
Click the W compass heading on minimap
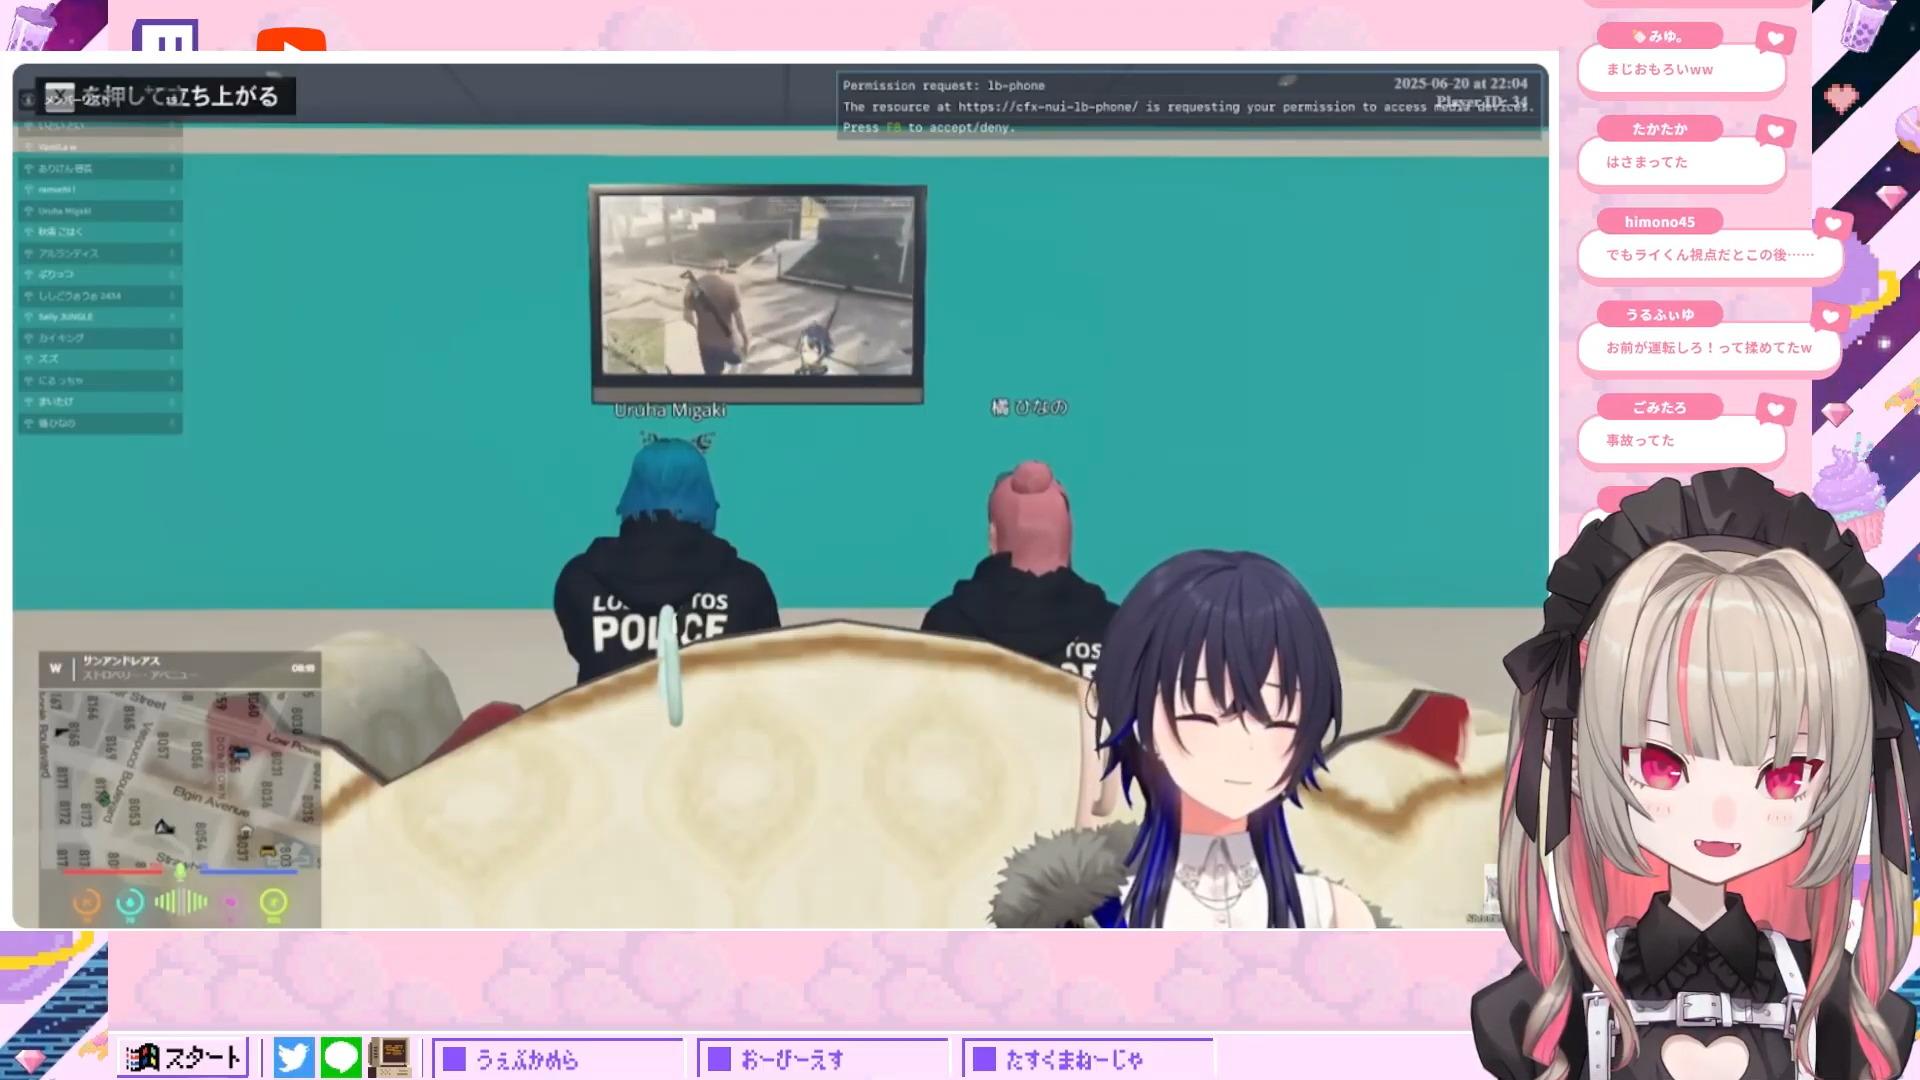tap(56, 668)
